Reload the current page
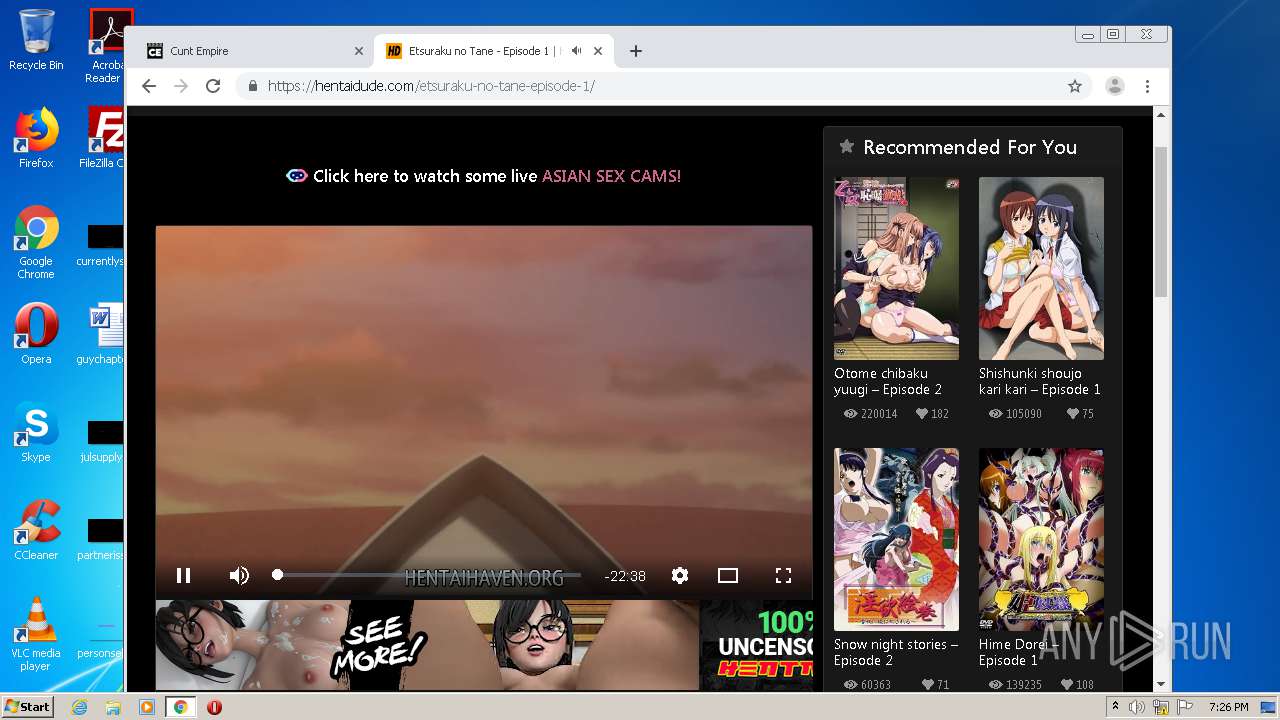The image size is (1280, 720). [213, 86]
